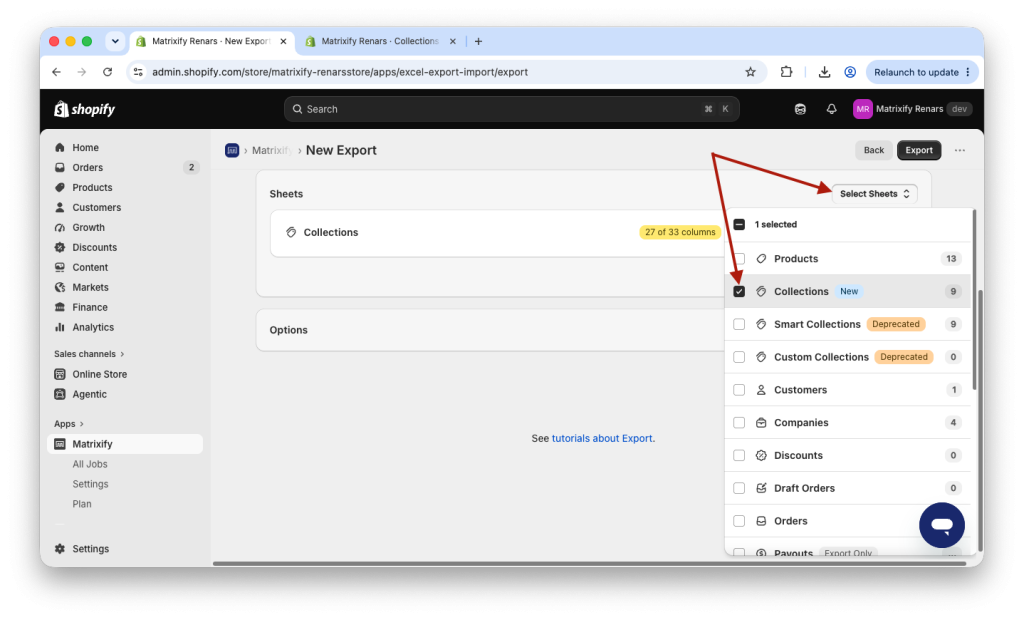
Task: Open the tab search dropdown arrow
Action: tap(115, 41)
